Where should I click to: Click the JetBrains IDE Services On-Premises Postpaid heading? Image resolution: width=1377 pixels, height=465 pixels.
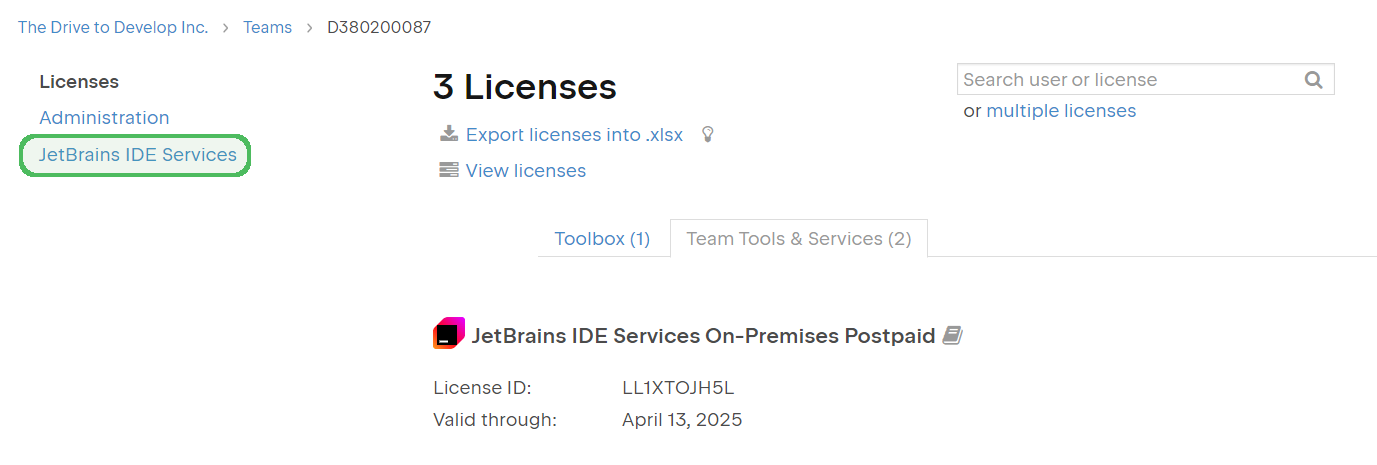pyautogui.click(x=703, y=336)
